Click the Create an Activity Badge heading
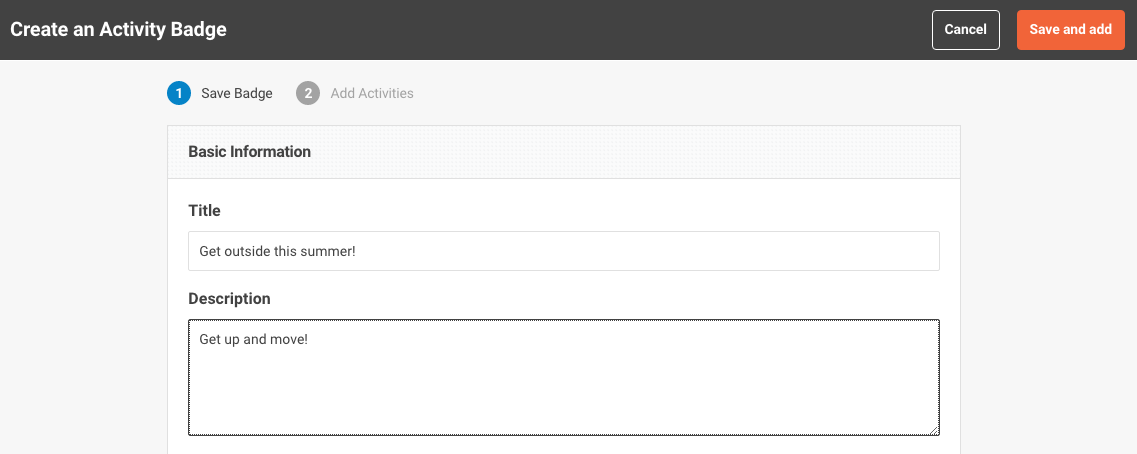Image resolution: width=1137 pixels, height=454 pixels. 118,30
